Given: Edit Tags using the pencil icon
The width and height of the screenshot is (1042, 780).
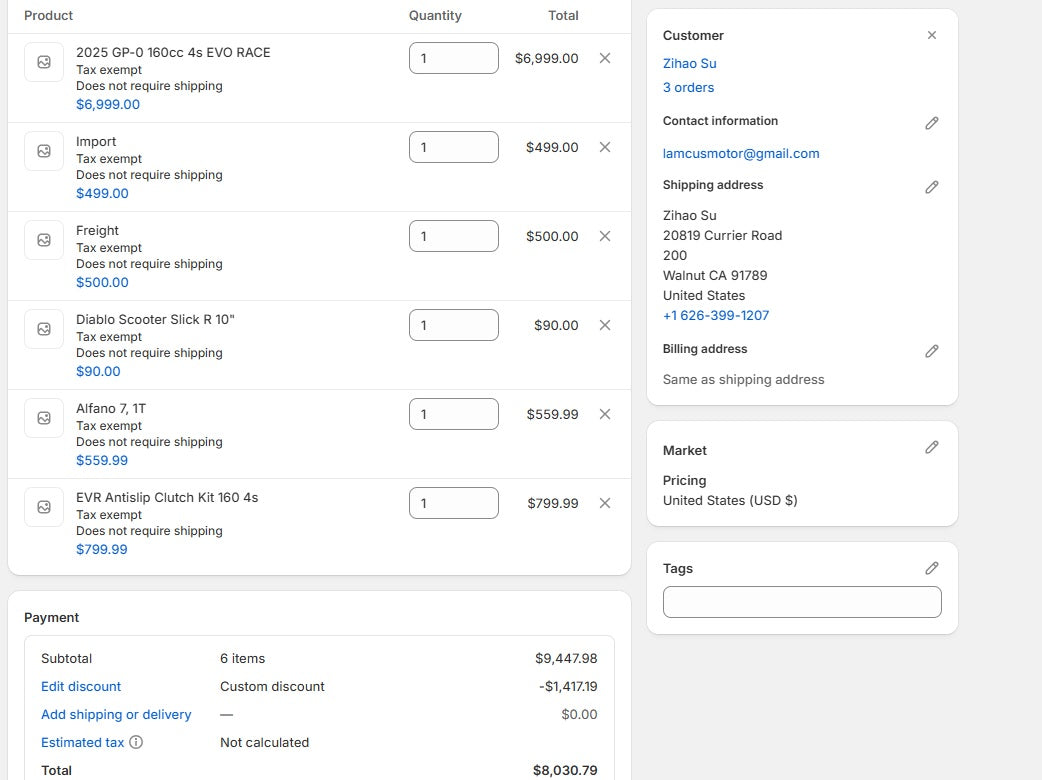Looking at the screenshot, I should (x=932, y=568).
